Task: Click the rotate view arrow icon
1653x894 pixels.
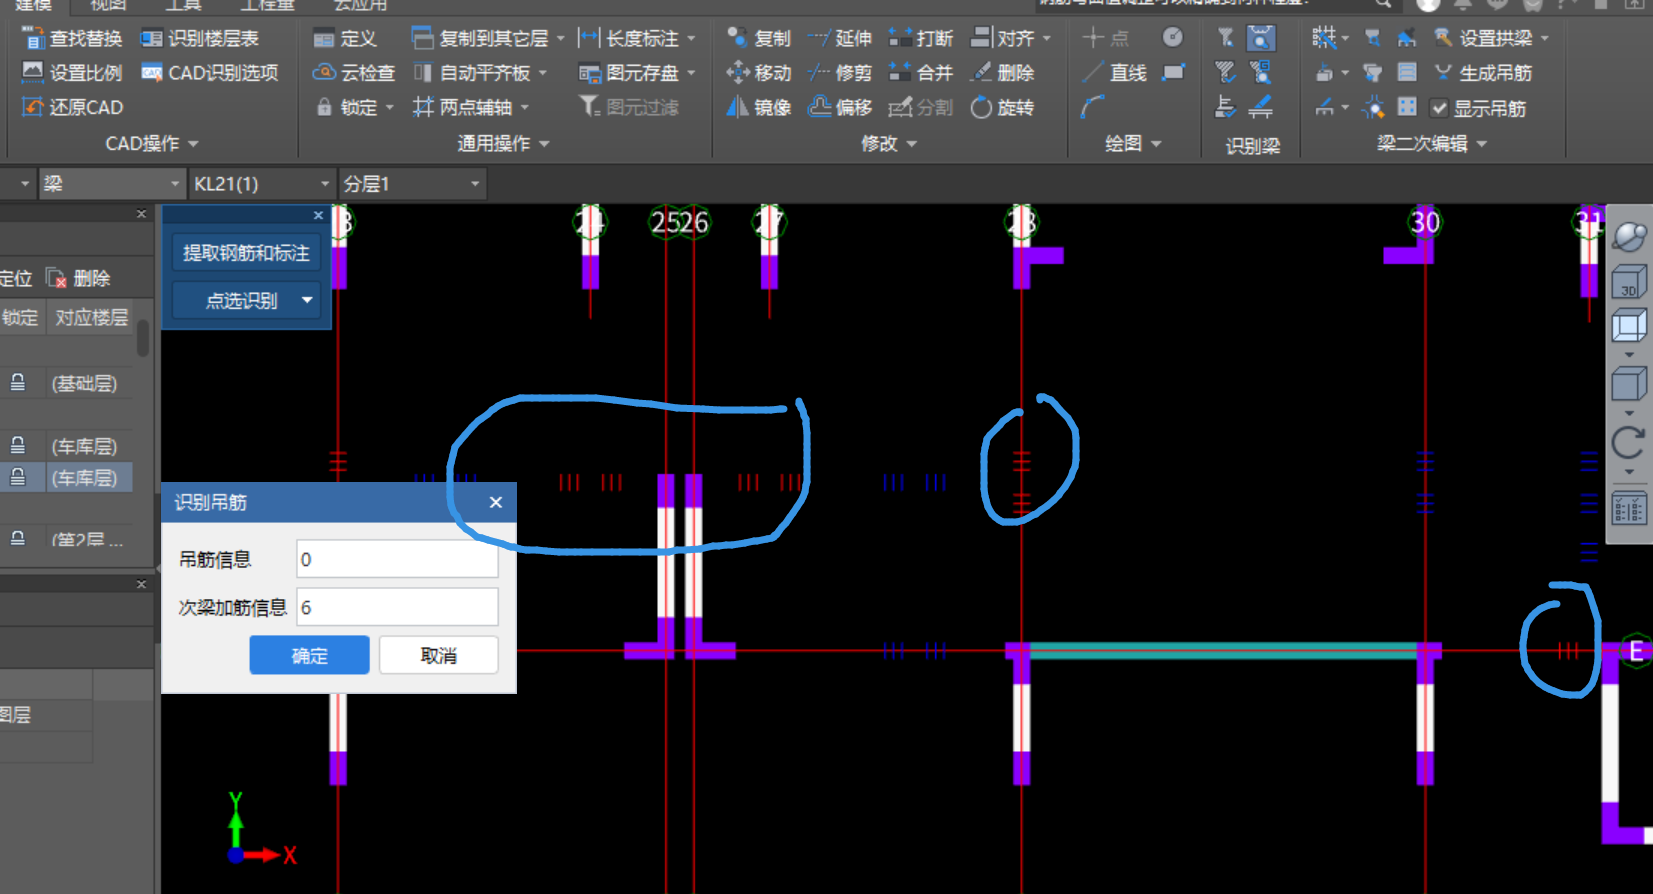Action: coord(1629,442)
